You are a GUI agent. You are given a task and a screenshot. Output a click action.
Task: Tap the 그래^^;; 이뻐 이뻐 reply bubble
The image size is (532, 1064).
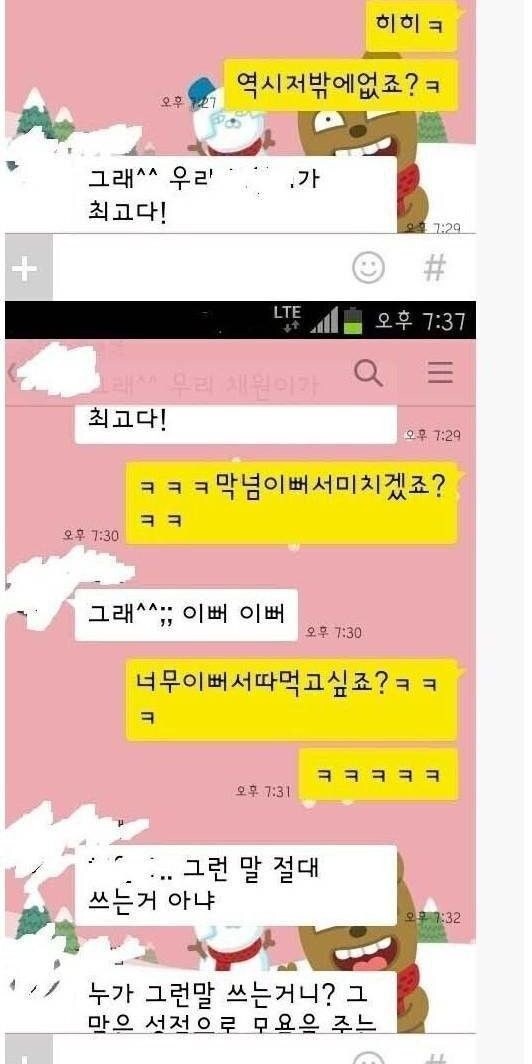(186, 615)
